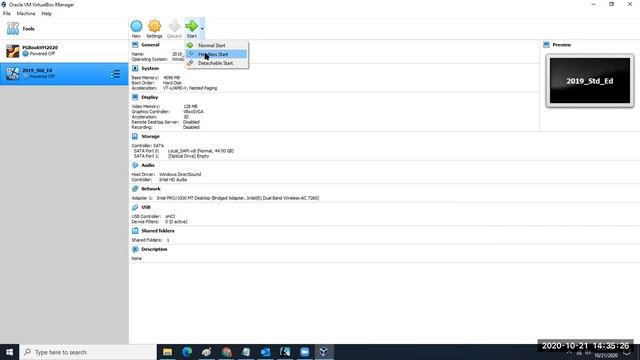The height and width of the screenshot is (360, 640).
Task: Click the Audio section icon
Action: click(x=135, y=165)
